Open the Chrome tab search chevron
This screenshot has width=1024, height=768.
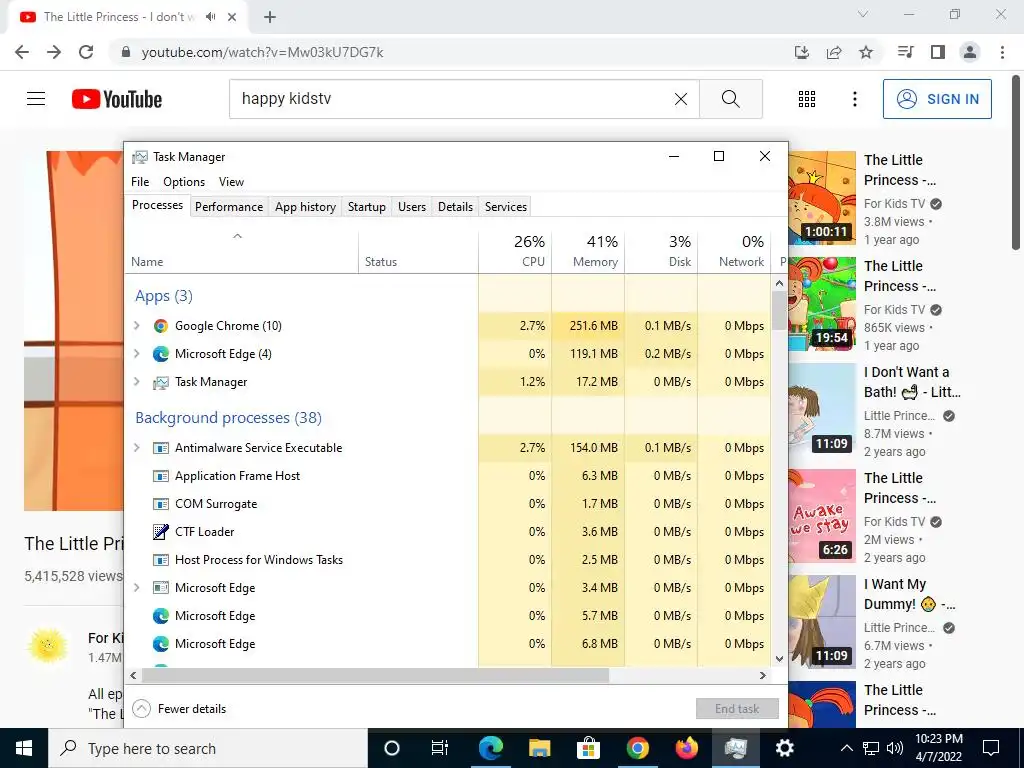click(863, 14)
